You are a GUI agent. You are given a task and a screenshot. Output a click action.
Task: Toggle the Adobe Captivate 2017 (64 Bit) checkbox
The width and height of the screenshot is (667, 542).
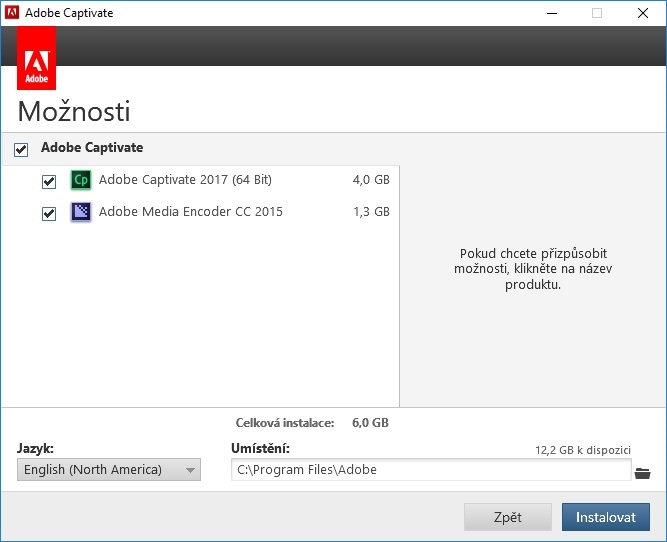(x=49, y=182)
